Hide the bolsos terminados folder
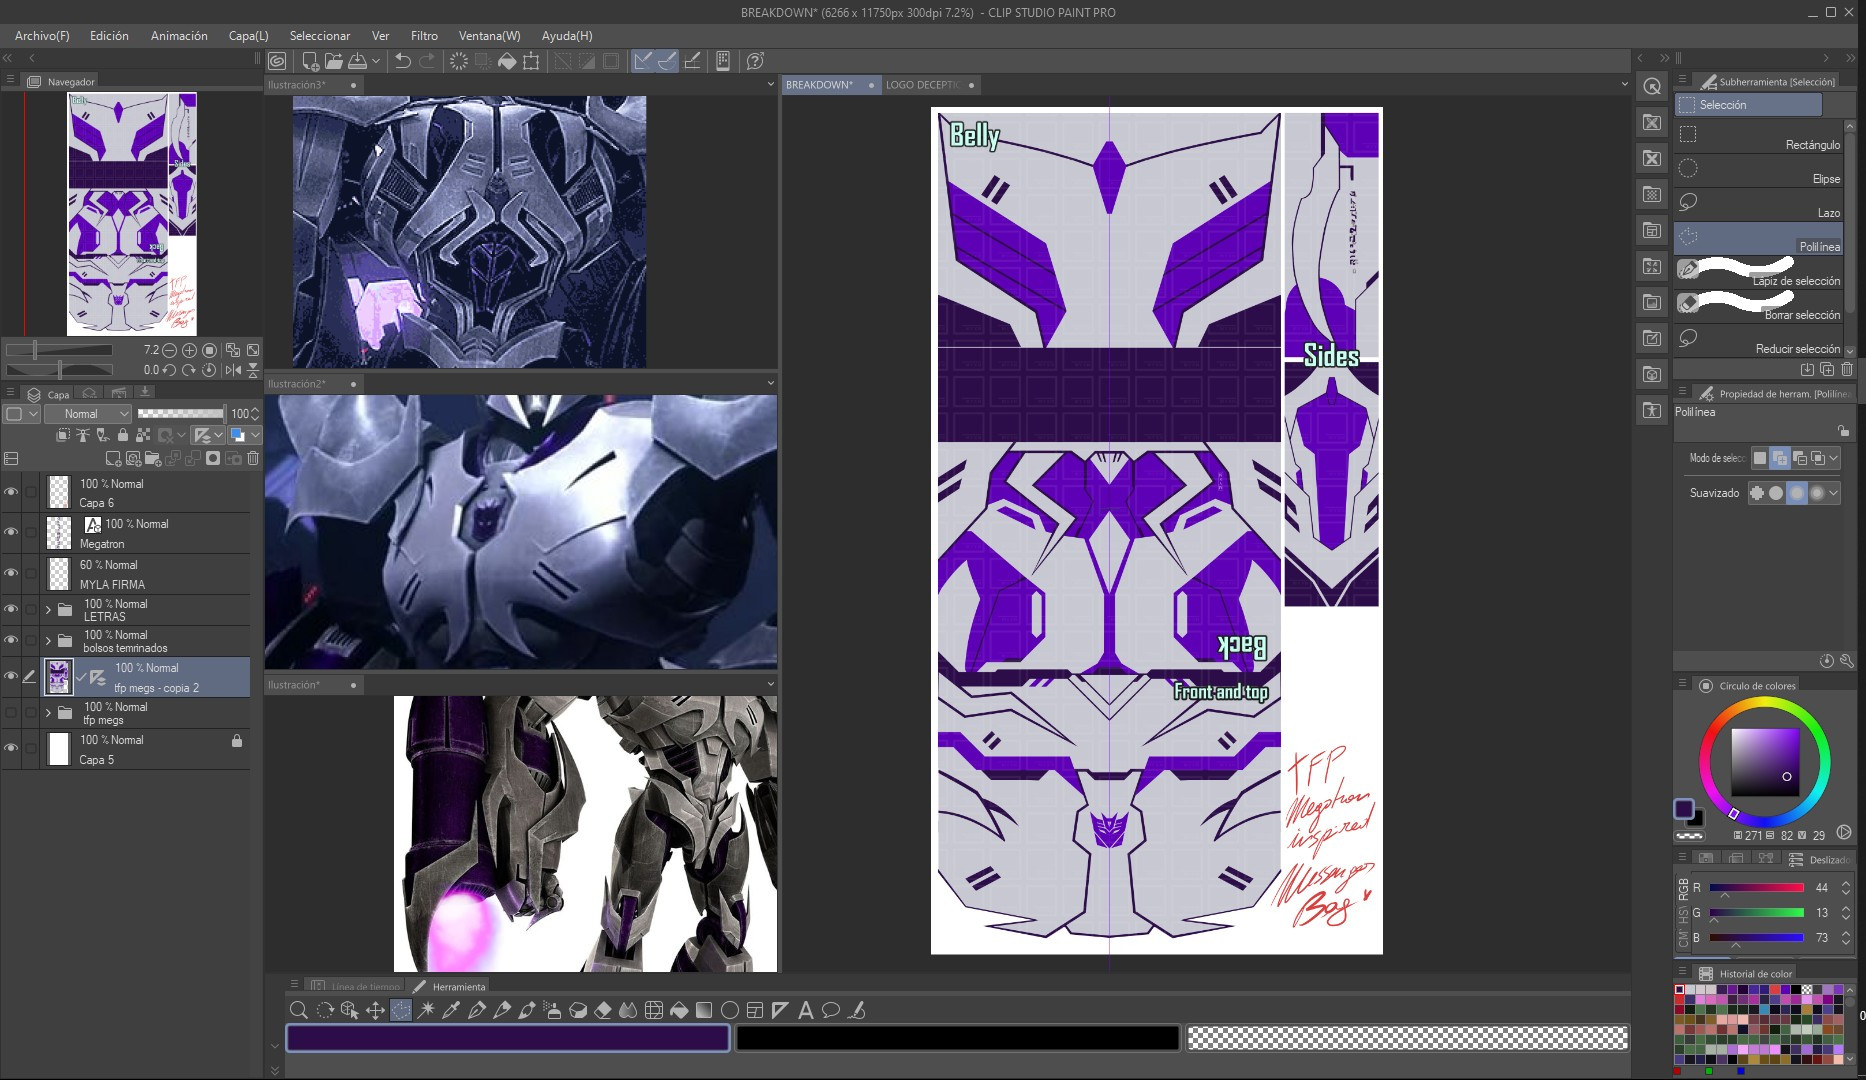Viewport: 1866px width, 1080px height. tap(11, 640)
